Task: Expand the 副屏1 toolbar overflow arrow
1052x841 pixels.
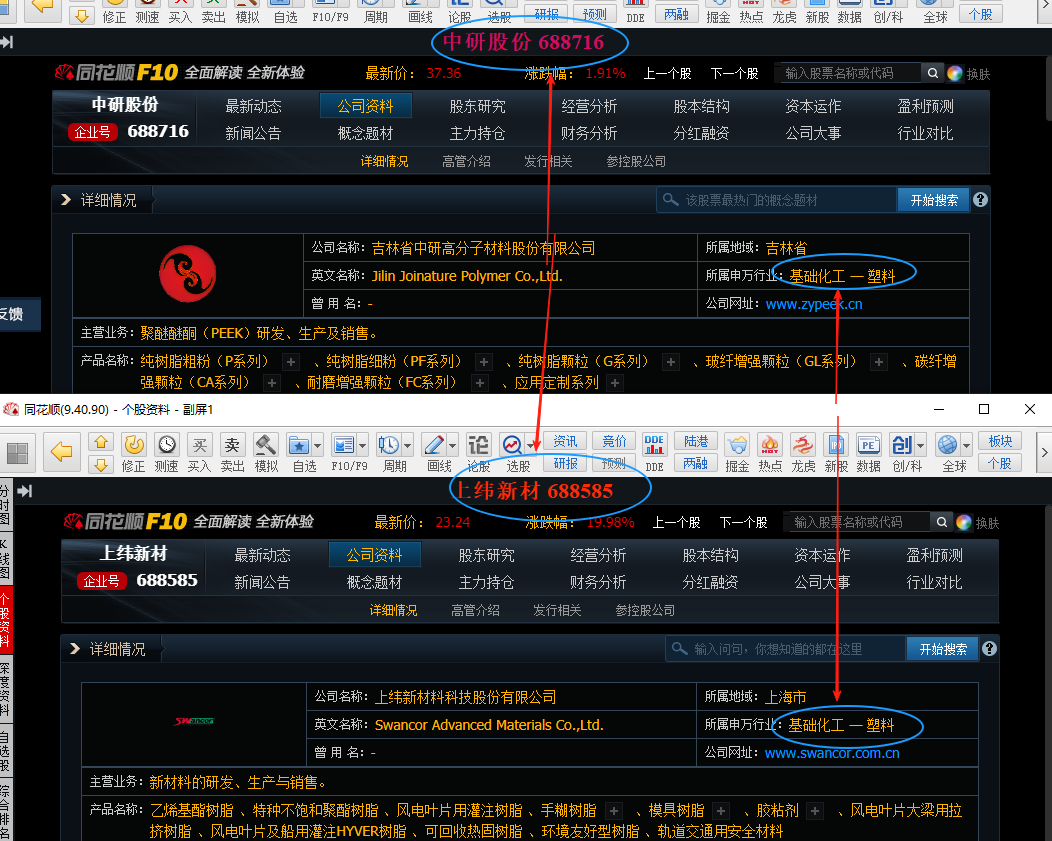Action: tap(1044, 453)
